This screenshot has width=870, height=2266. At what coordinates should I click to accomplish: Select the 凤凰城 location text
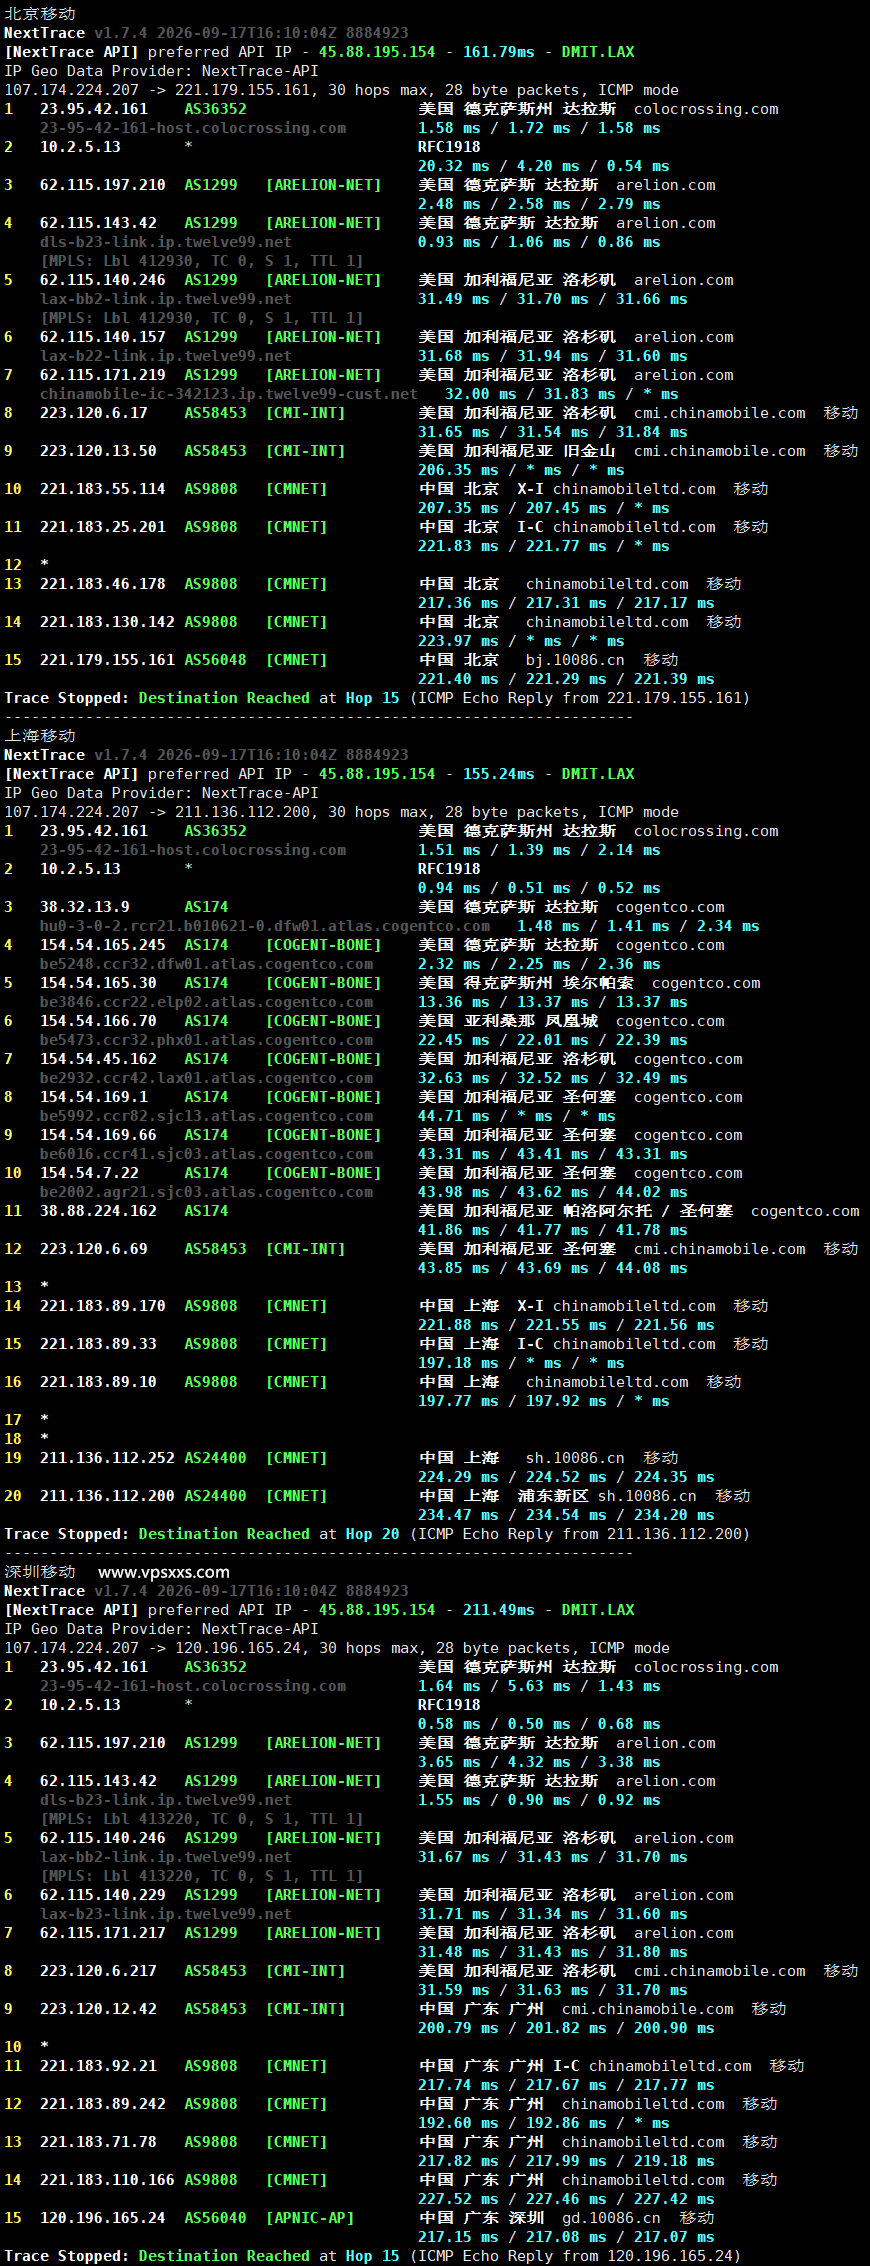(571, 1021)
